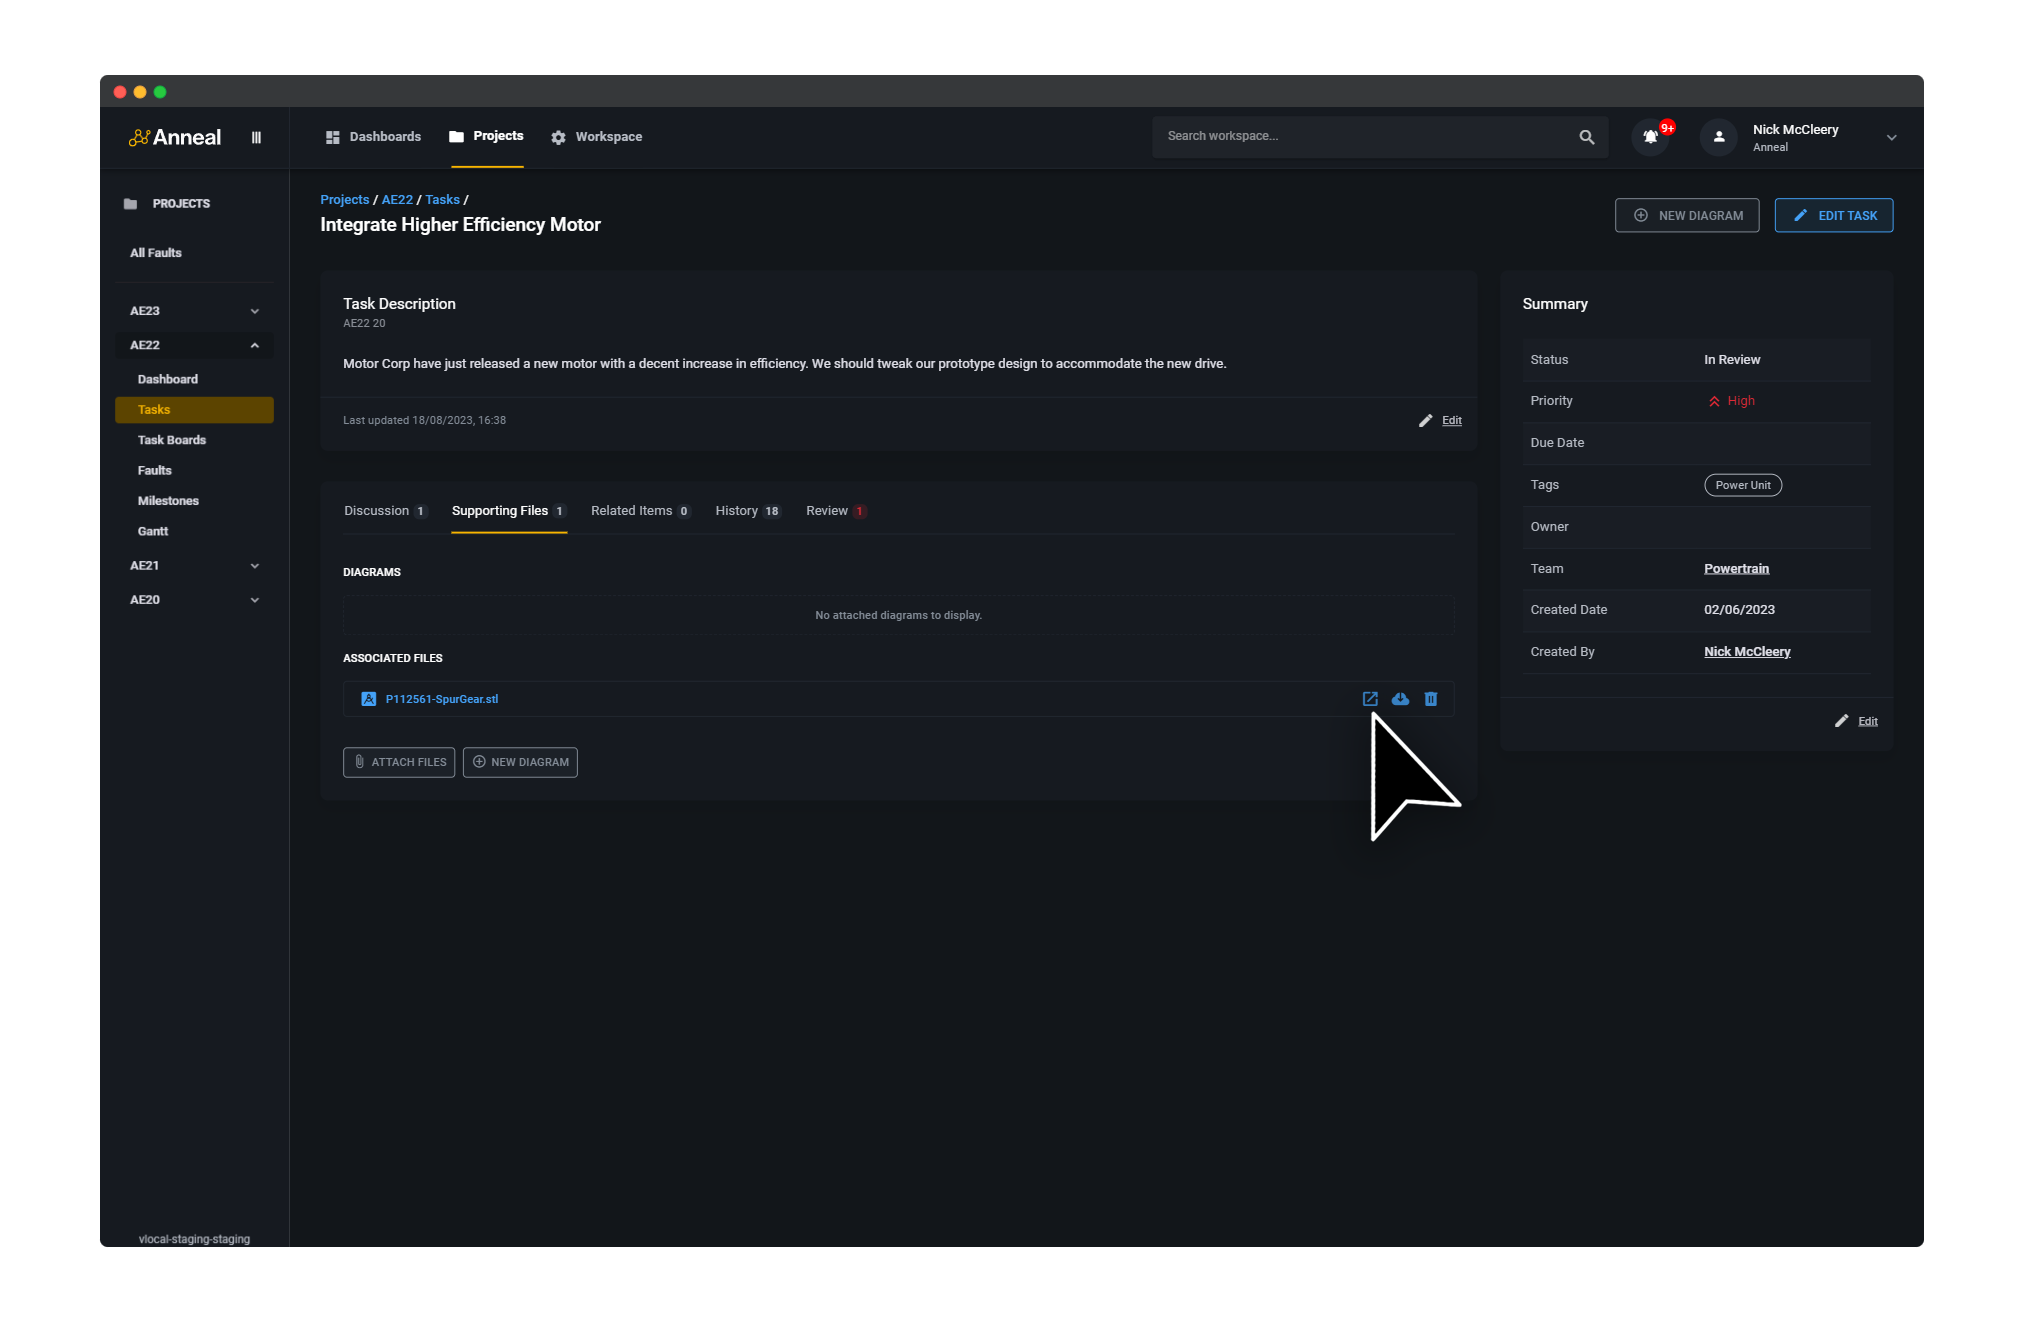Viewport: 2024px width, 1322px height.
Task: Expand the AE23 project tree
Action: [x=254, y=311]
